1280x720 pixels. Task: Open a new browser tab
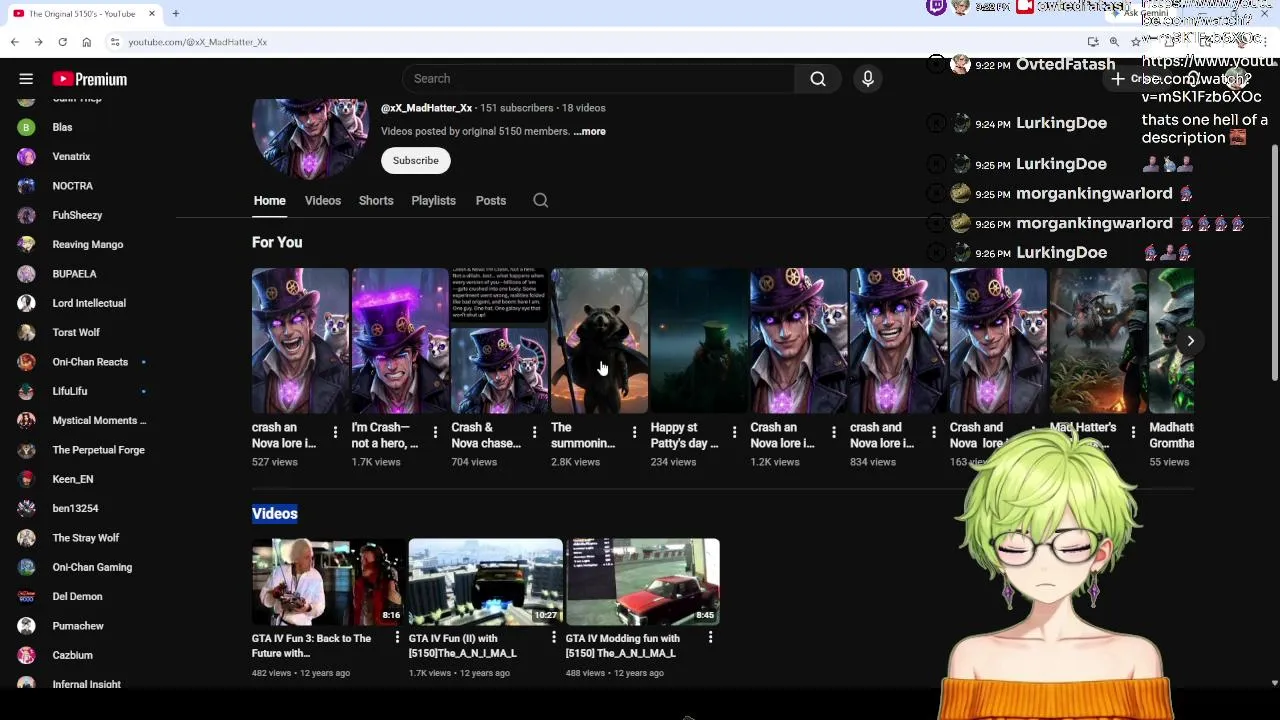(175, 14)
